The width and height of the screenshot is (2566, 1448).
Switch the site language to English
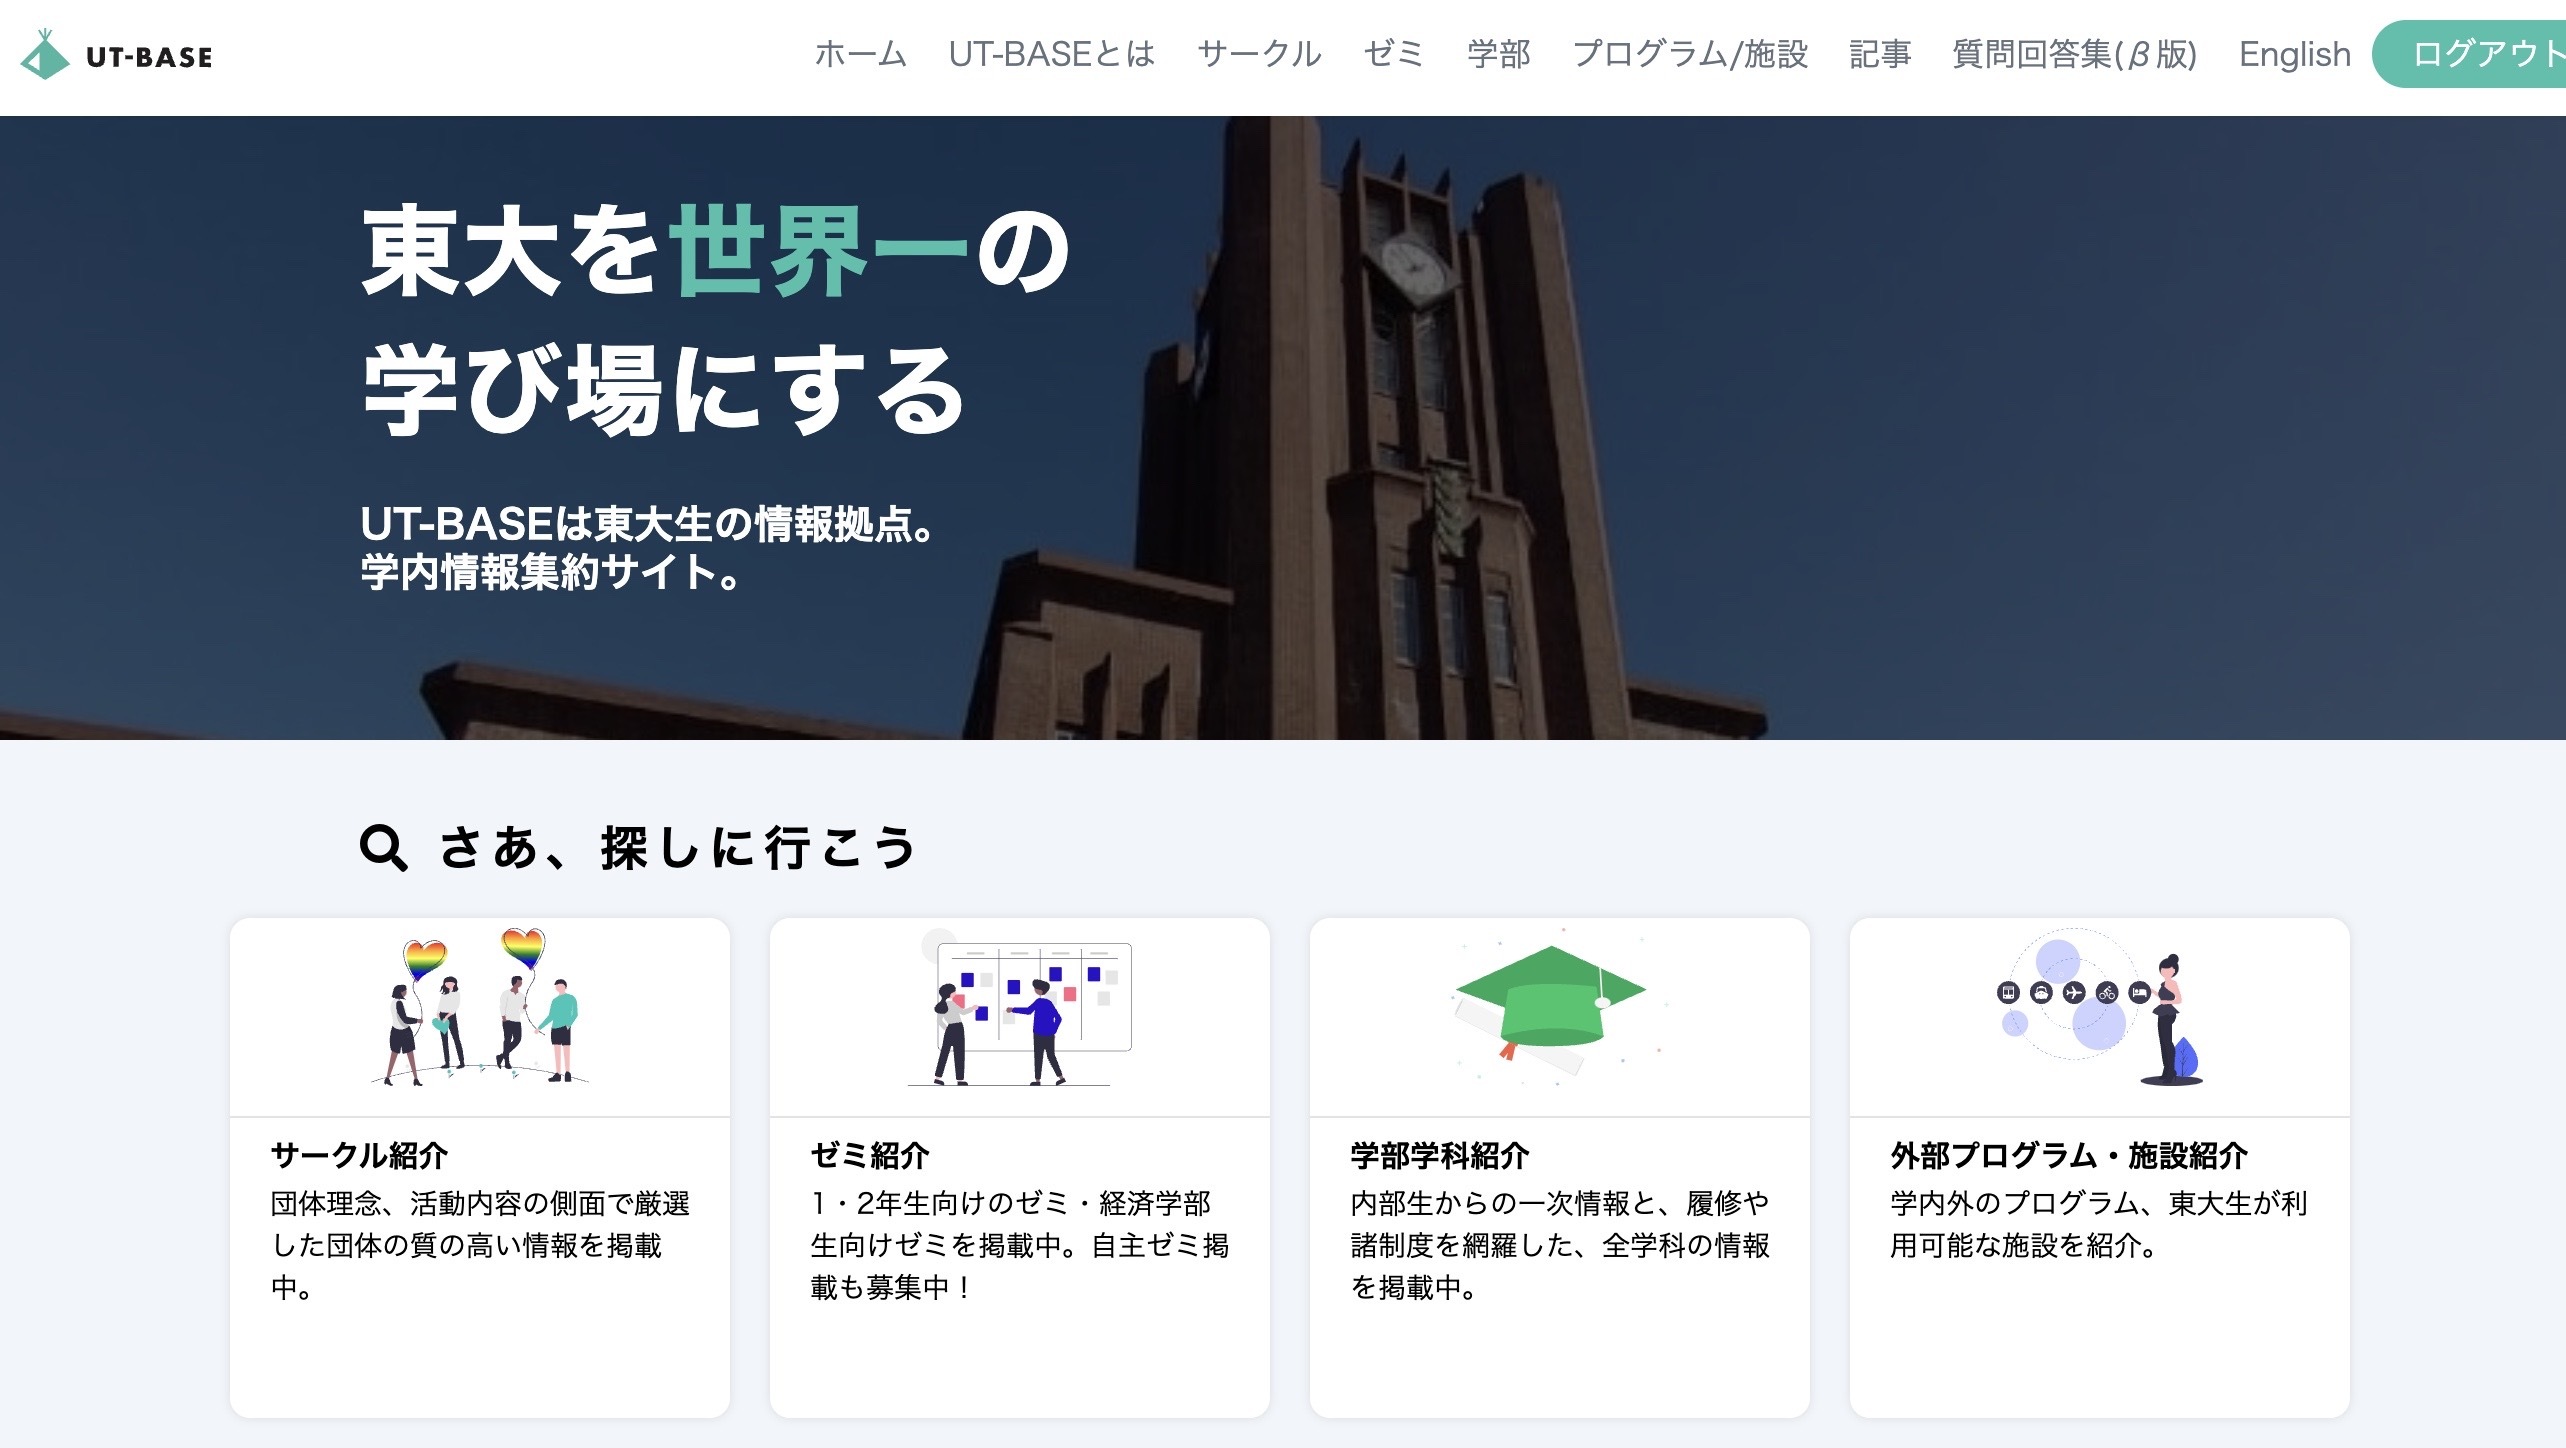(x=2295, y=54)
